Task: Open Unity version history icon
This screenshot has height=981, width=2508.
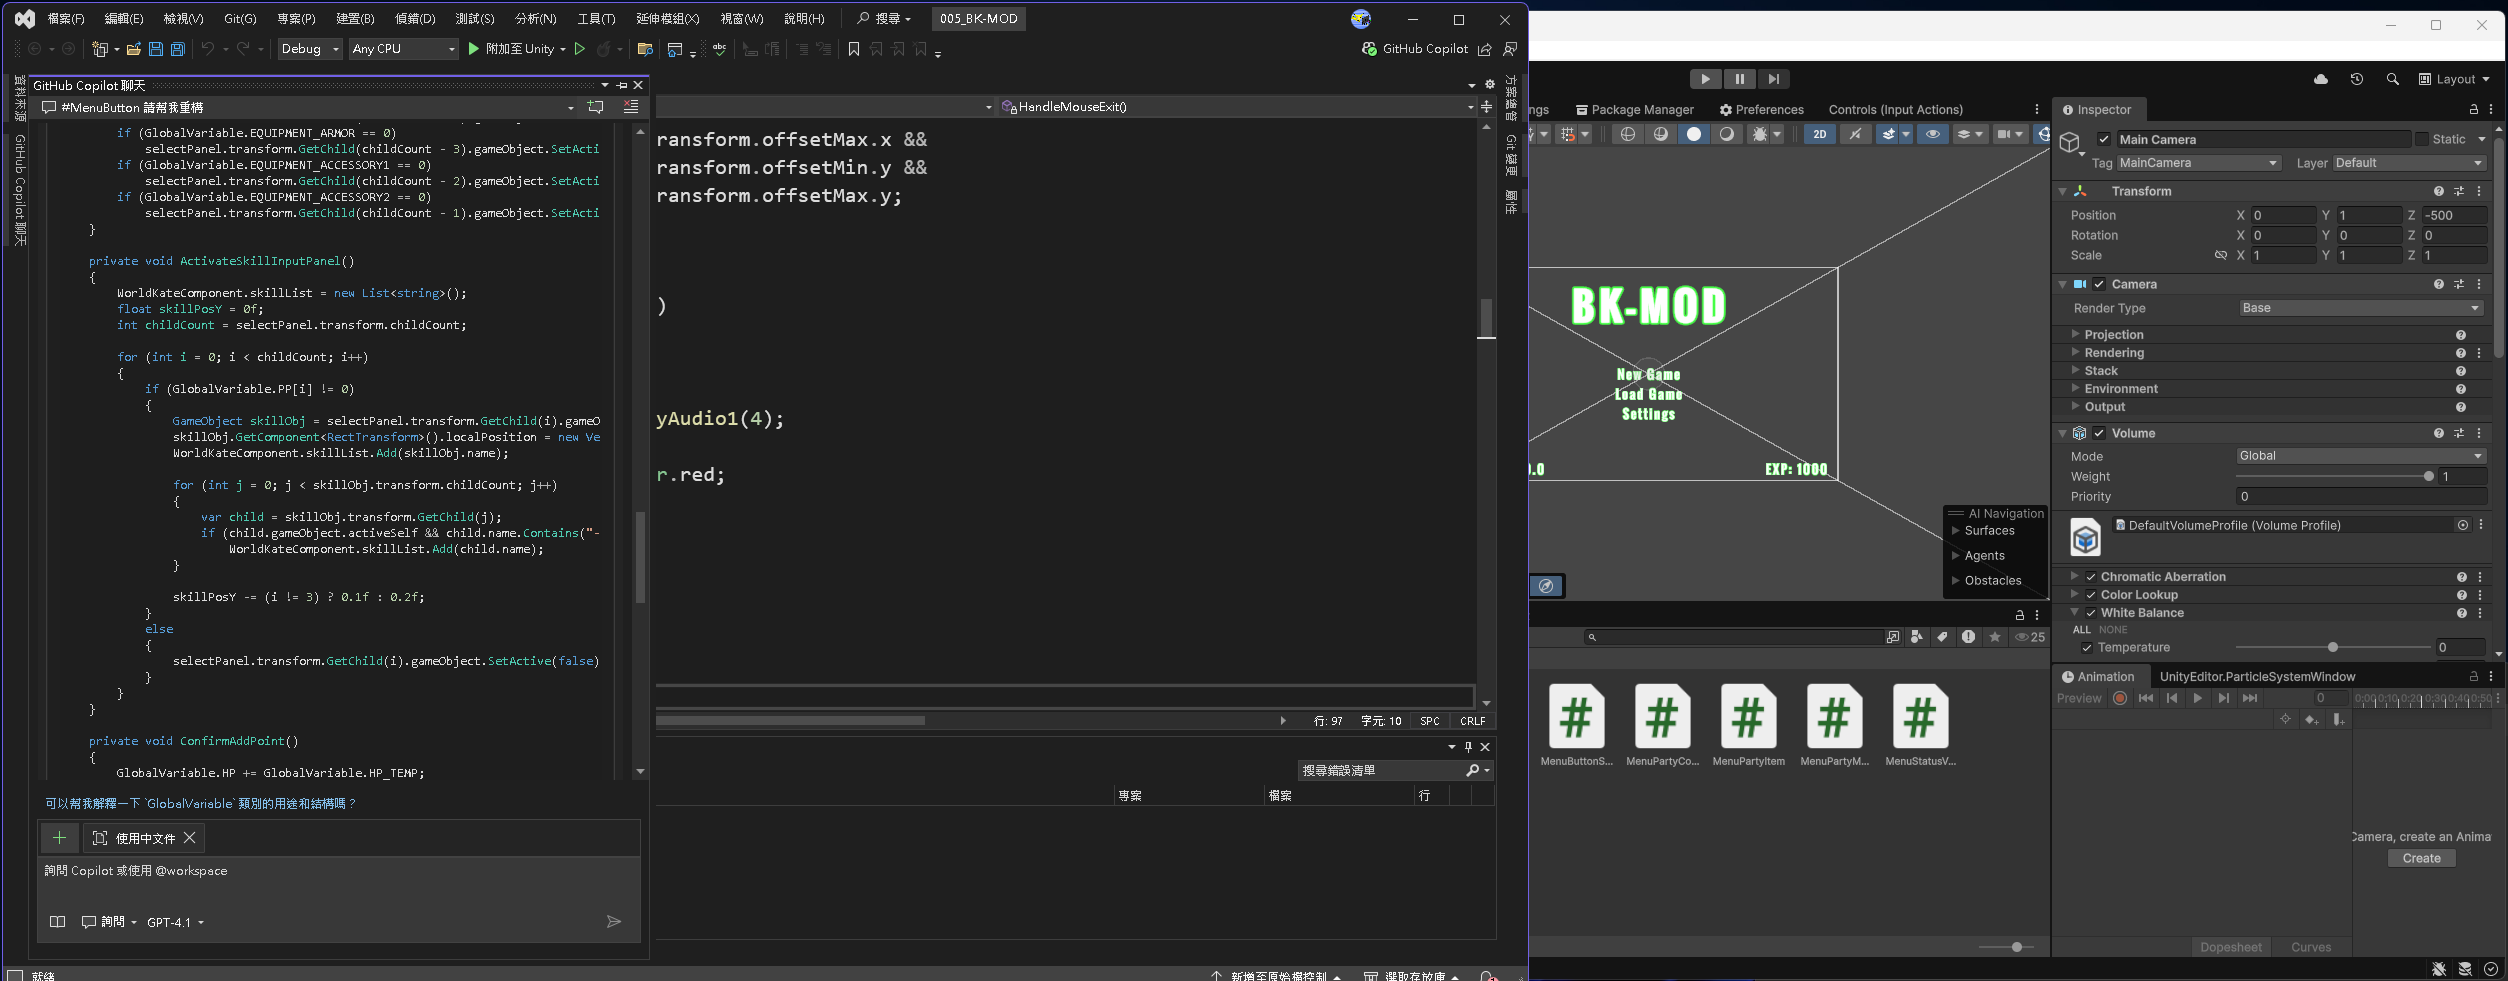Action: [x=2357, y=79]
